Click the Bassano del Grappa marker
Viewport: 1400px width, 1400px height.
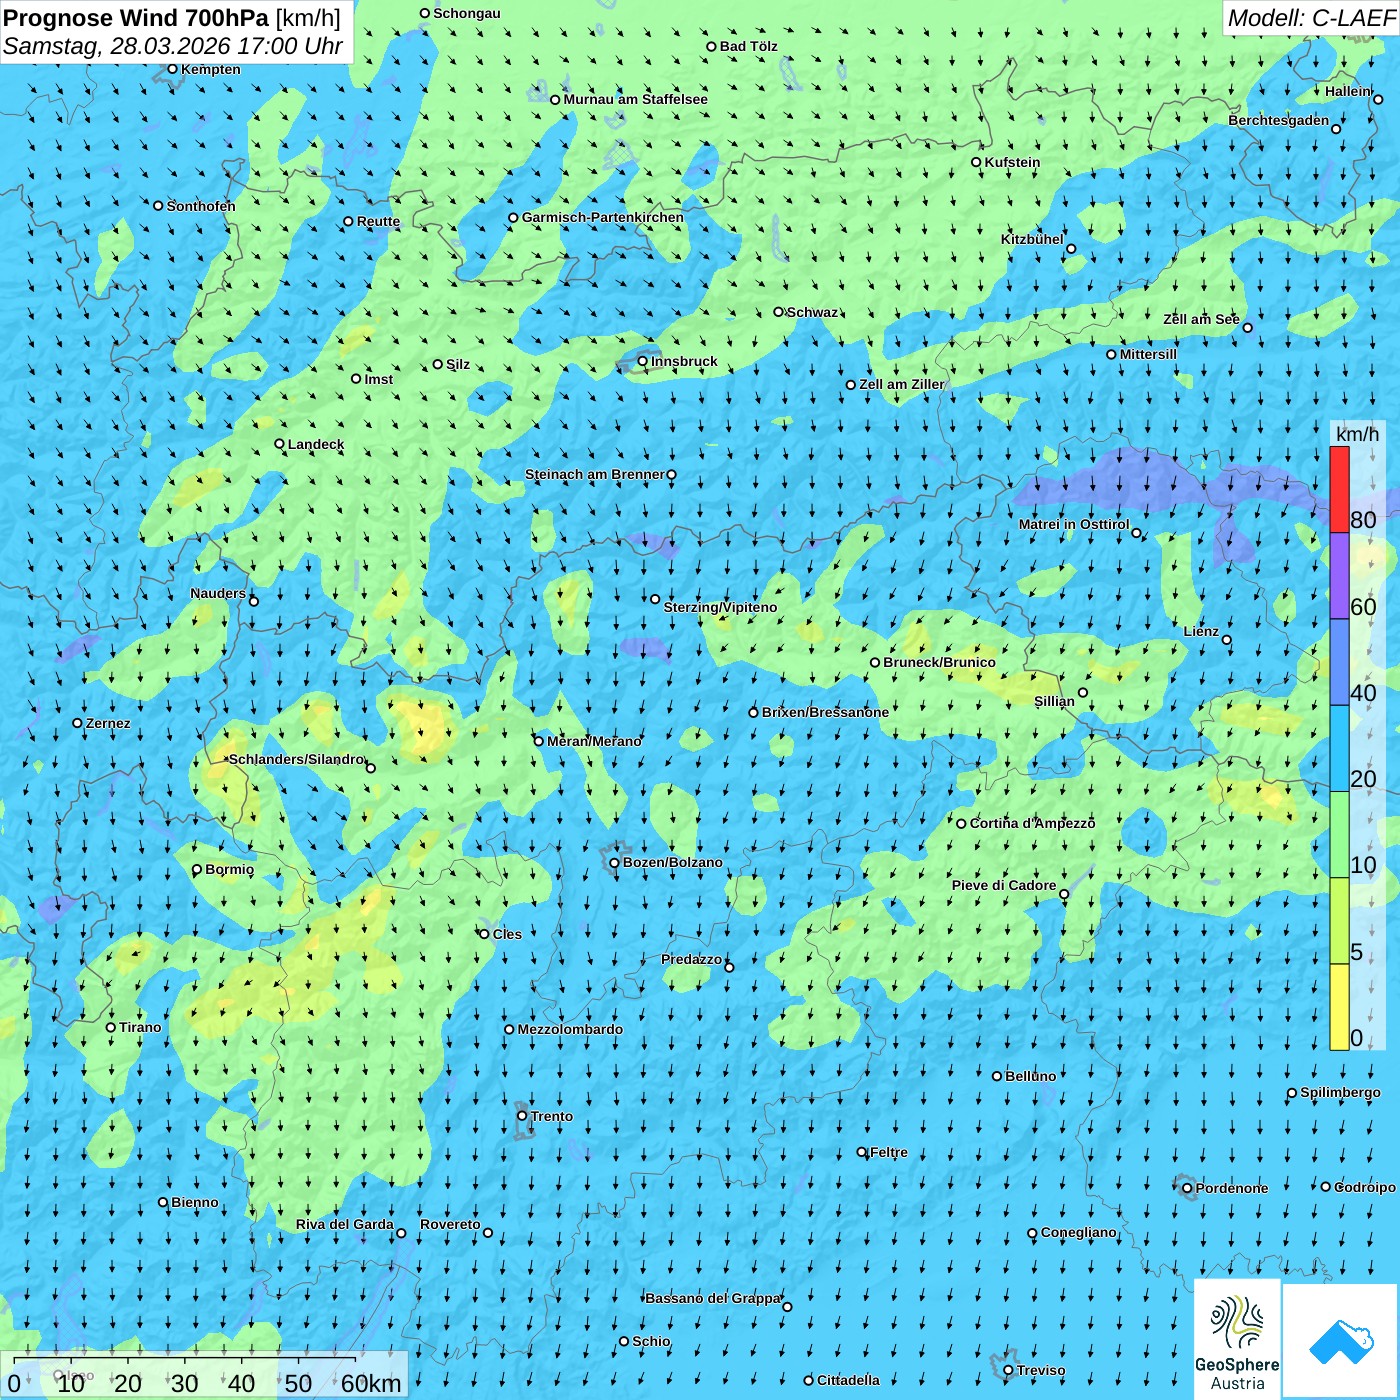tap(787, 1307)
